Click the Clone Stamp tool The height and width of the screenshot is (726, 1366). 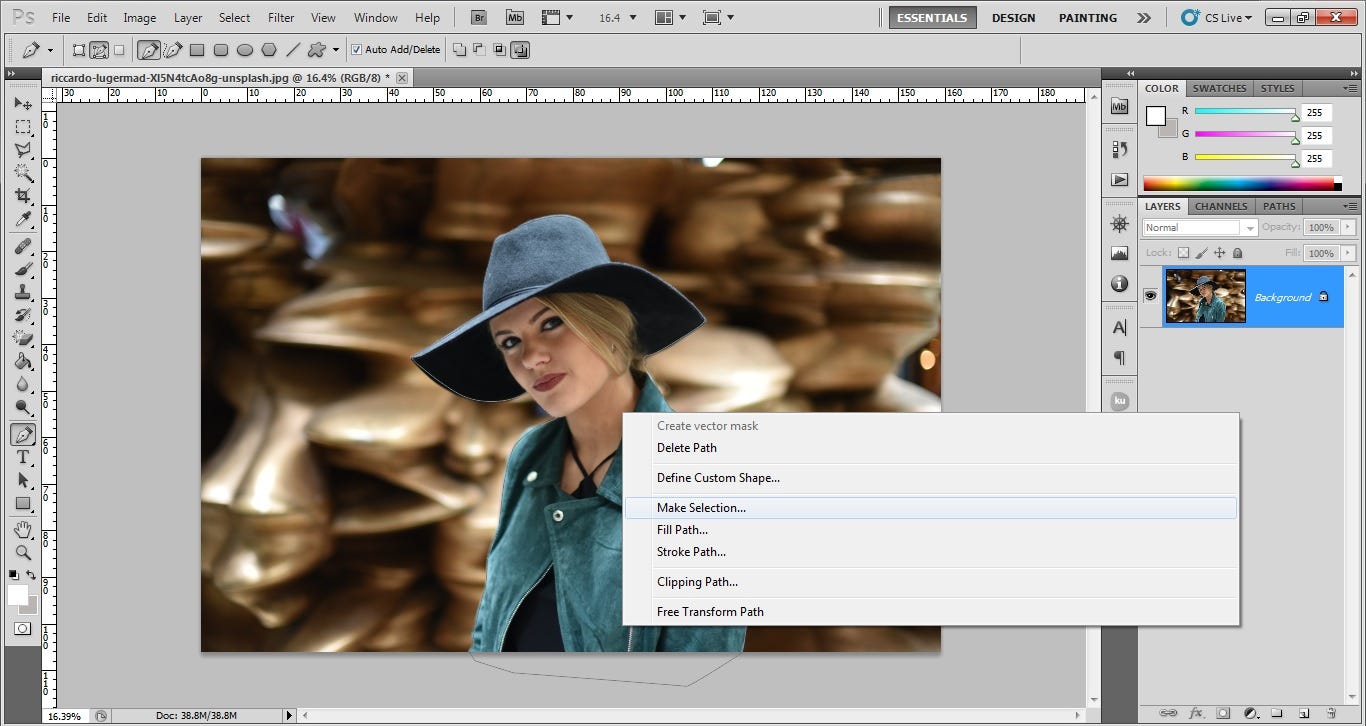coord(23,292)
